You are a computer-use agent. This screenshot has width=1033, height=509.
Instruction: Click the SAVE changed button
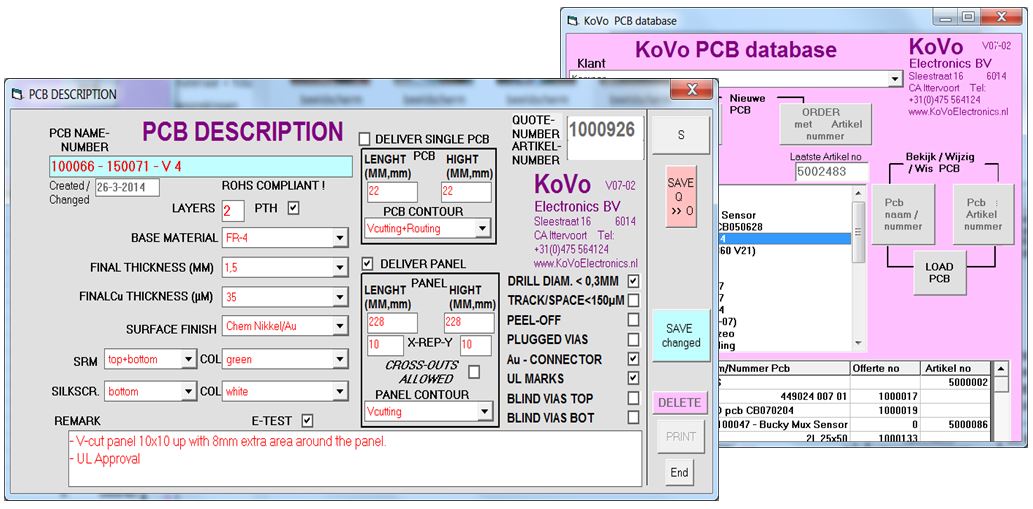681,335
